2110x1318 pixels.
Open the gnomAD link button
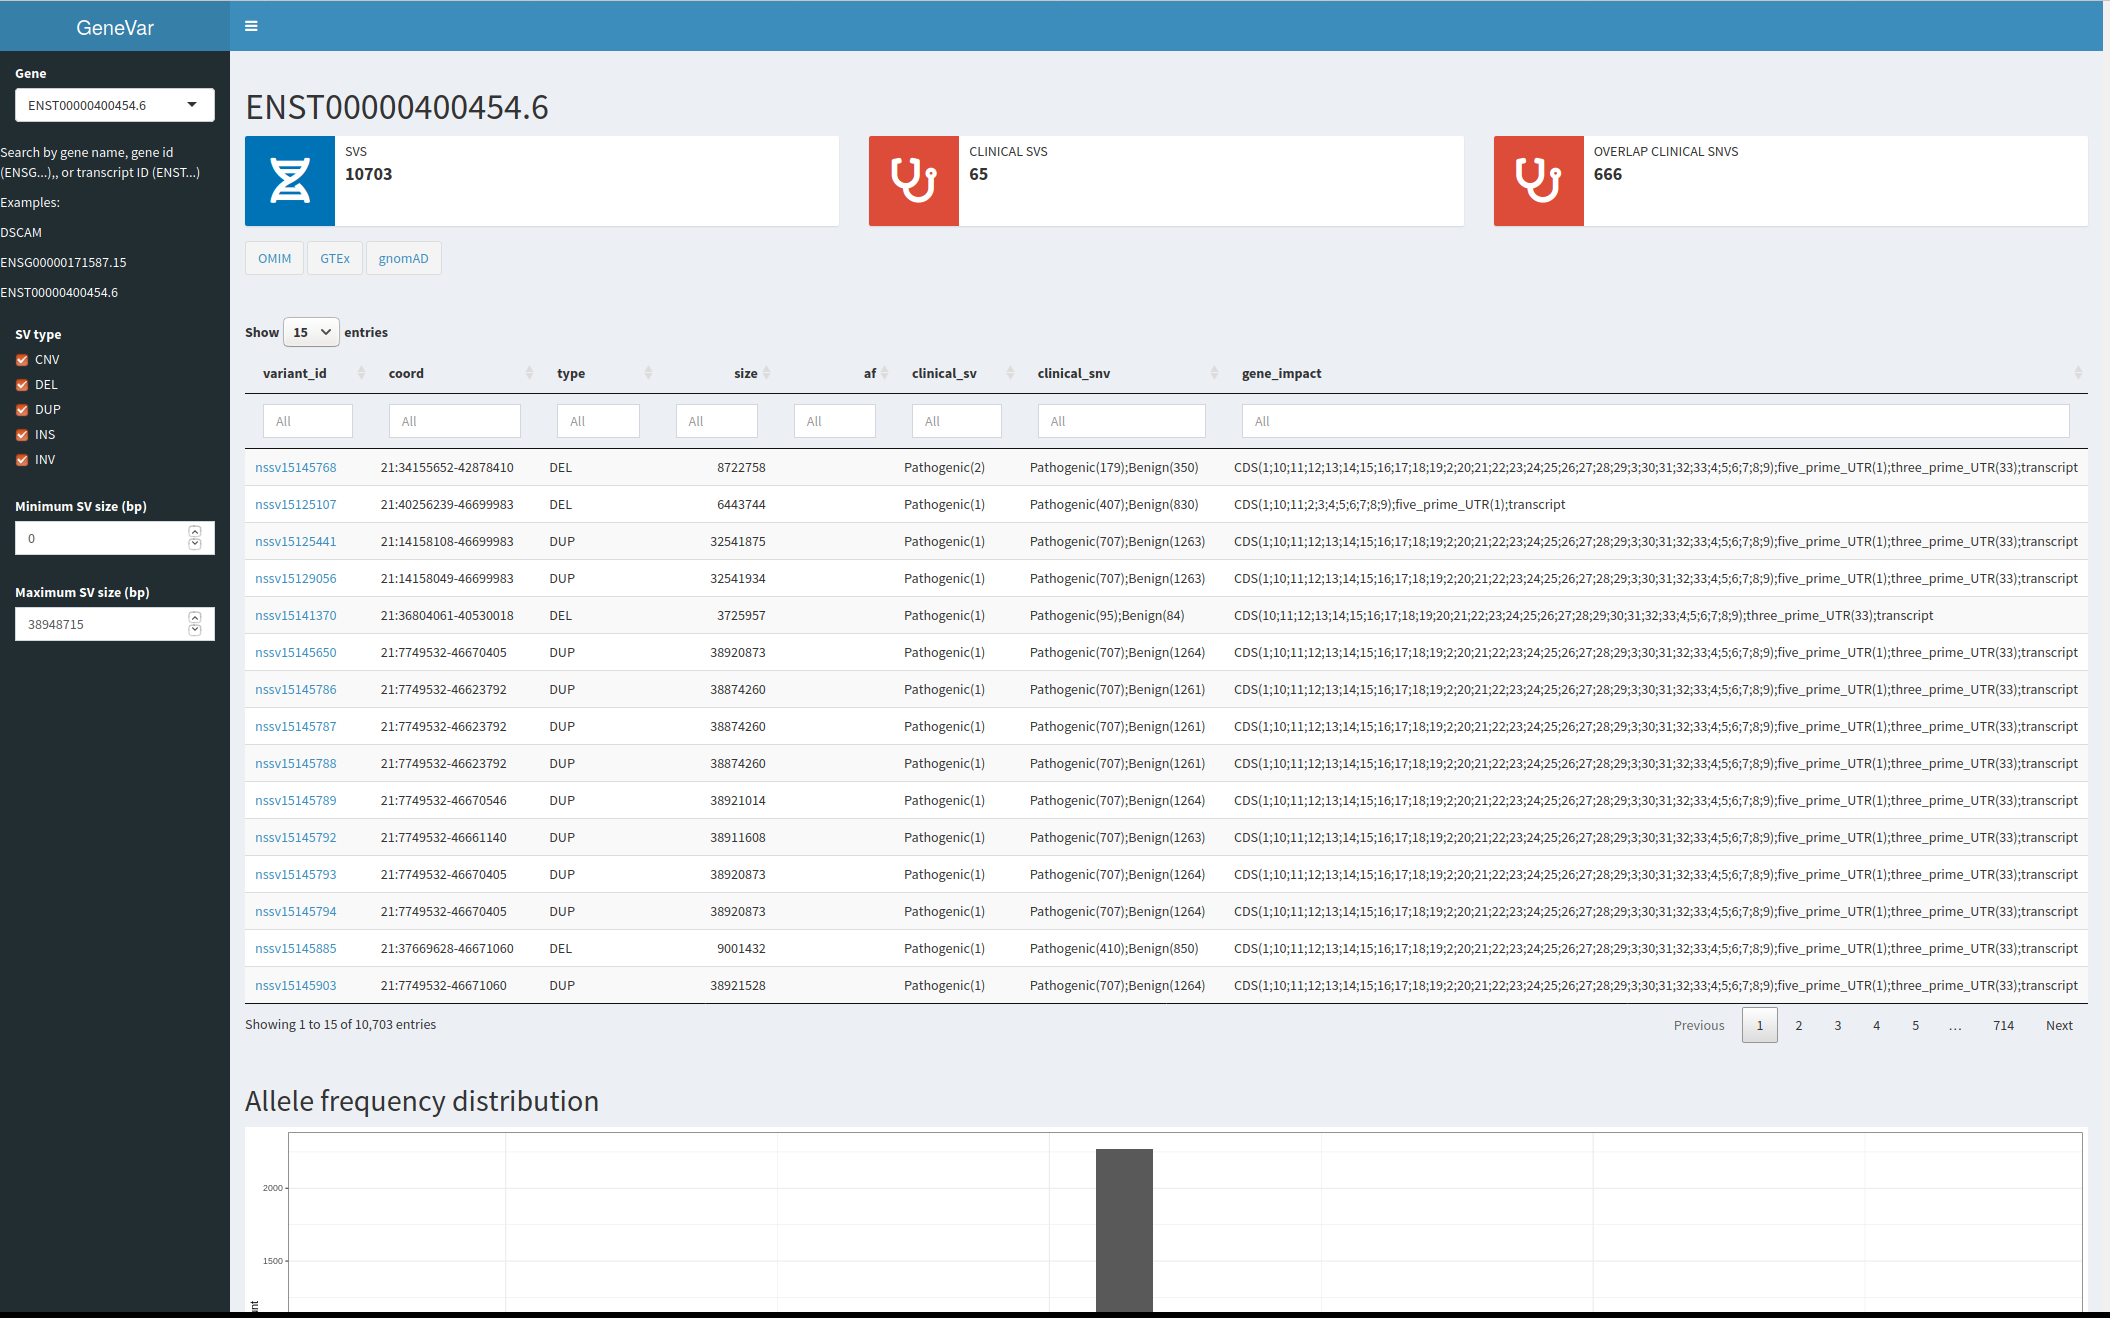click(403, 258)
